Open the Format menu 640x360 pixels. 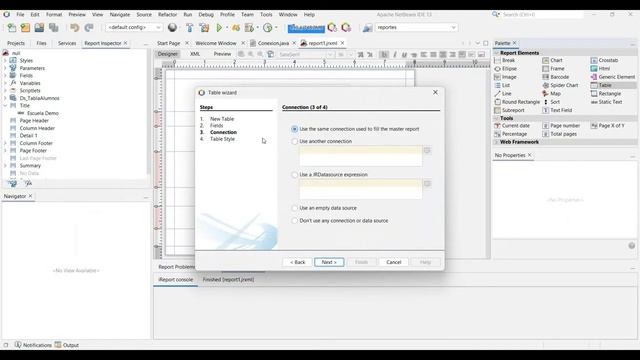[54, 14]
